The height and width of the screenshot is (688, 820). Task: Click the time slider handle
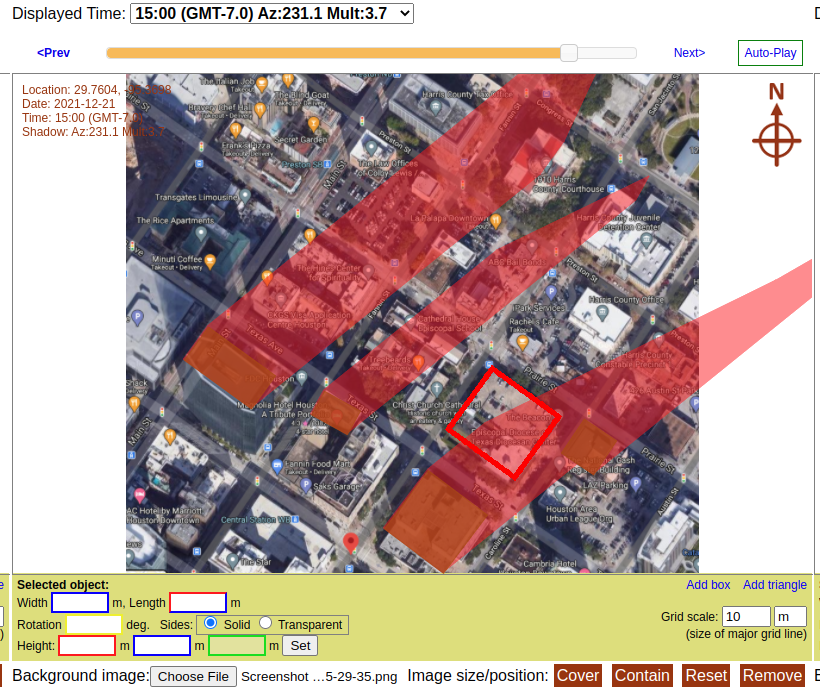coord(569,53)
